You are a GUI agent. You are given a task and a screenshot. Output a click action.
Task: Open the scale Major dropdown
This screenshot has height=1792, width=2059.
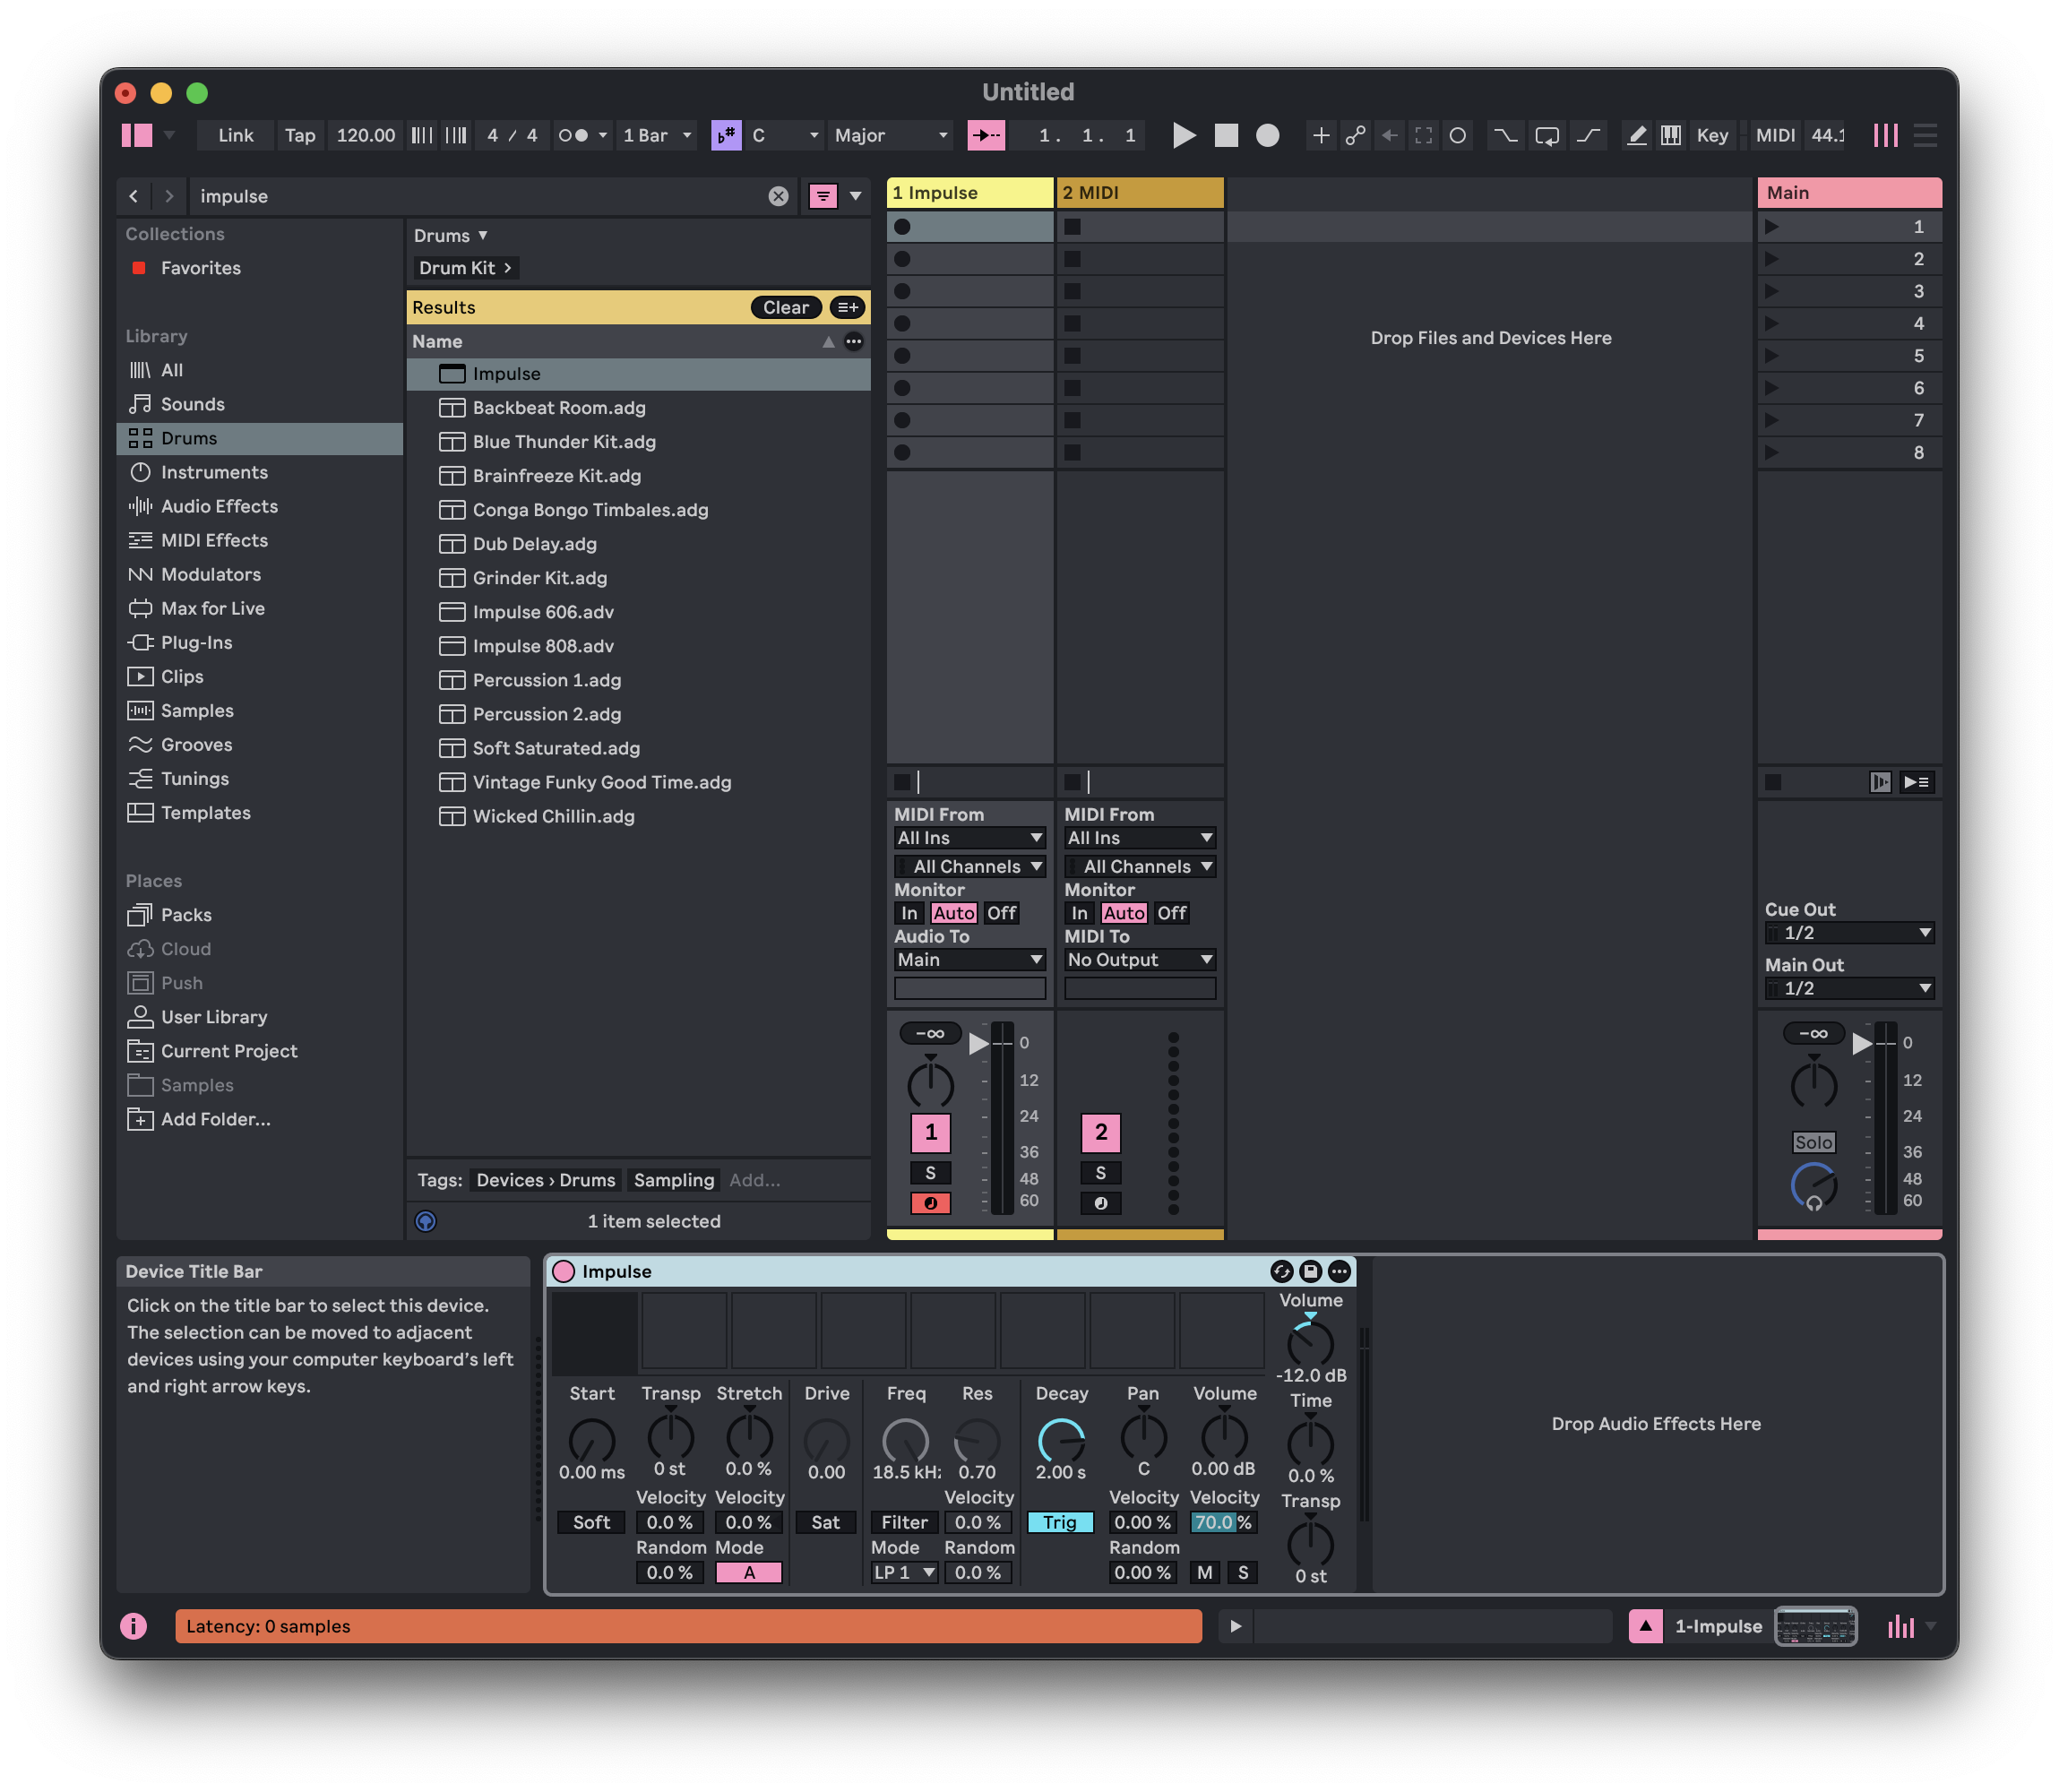[x=890, y=135]
